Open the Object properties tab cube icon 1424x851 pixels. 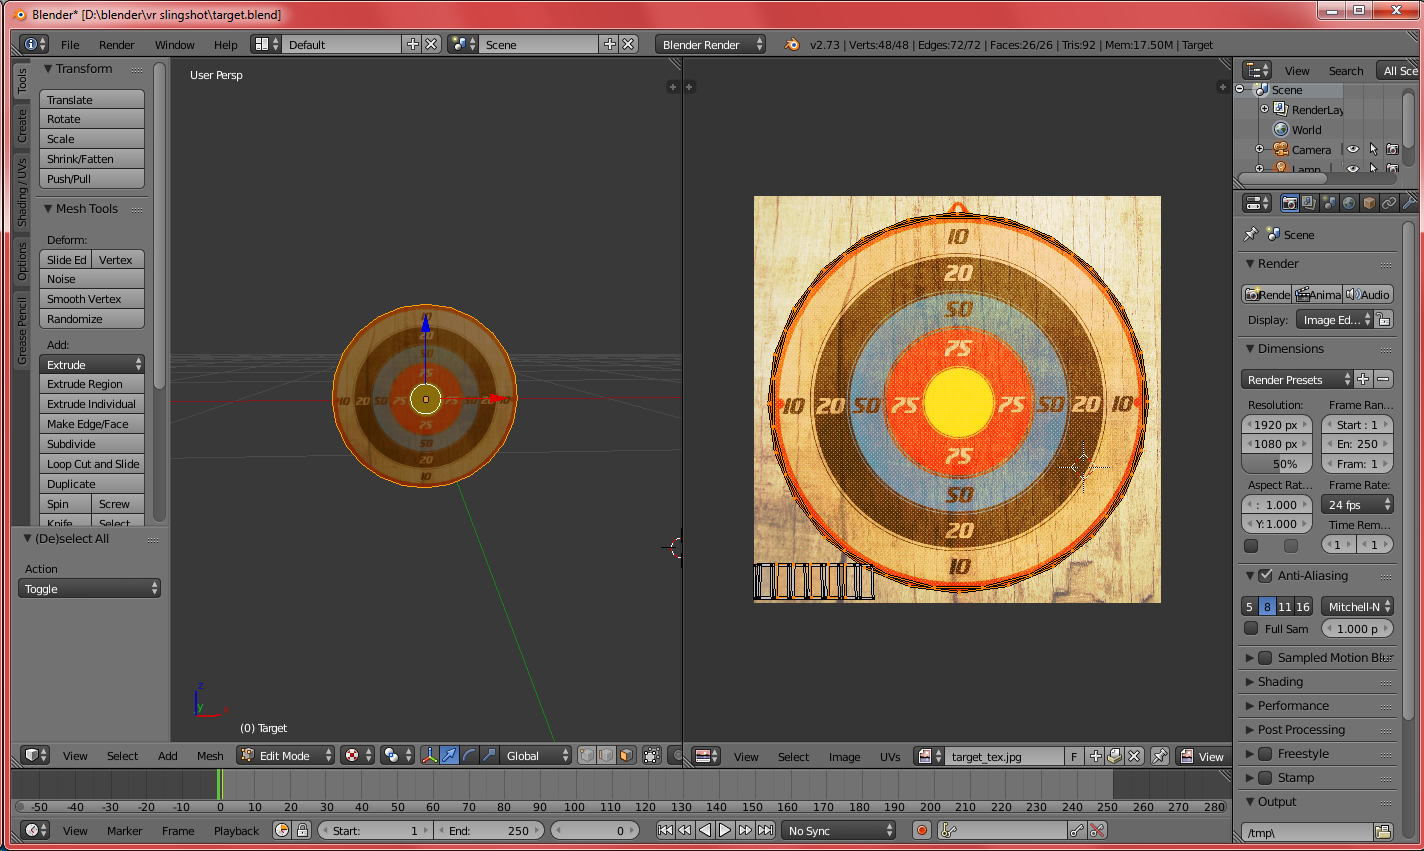1369,203
